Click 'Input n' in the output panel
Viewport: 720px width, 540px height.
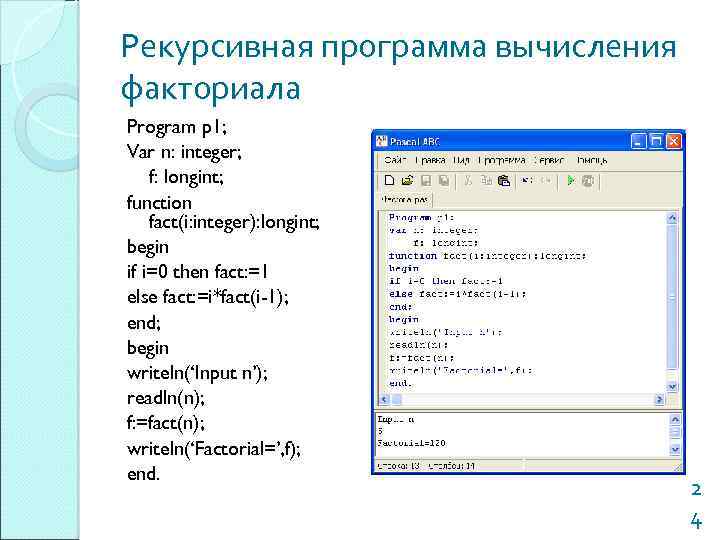[396, 419]
